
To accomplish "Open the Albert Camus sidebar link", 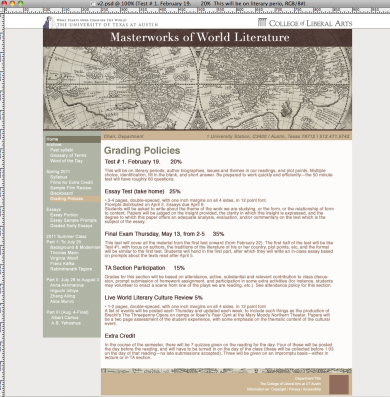I will pyautogui.click(x=65, y=317).
